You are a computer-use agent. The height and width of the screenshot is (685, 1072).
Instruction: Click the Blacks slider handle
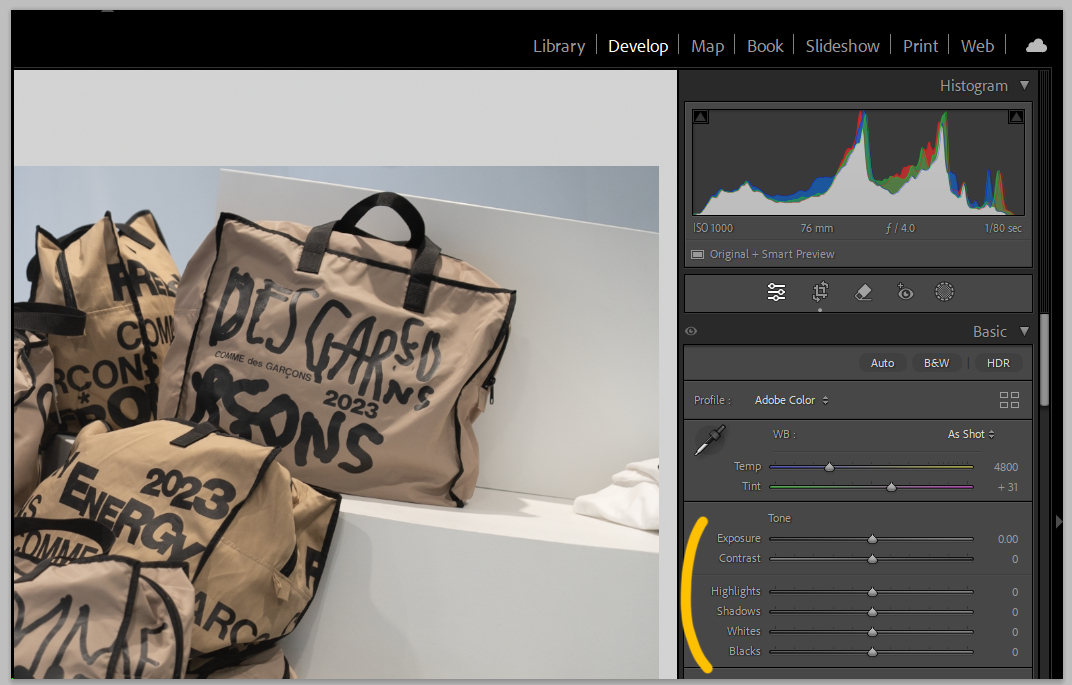(872, 652)
